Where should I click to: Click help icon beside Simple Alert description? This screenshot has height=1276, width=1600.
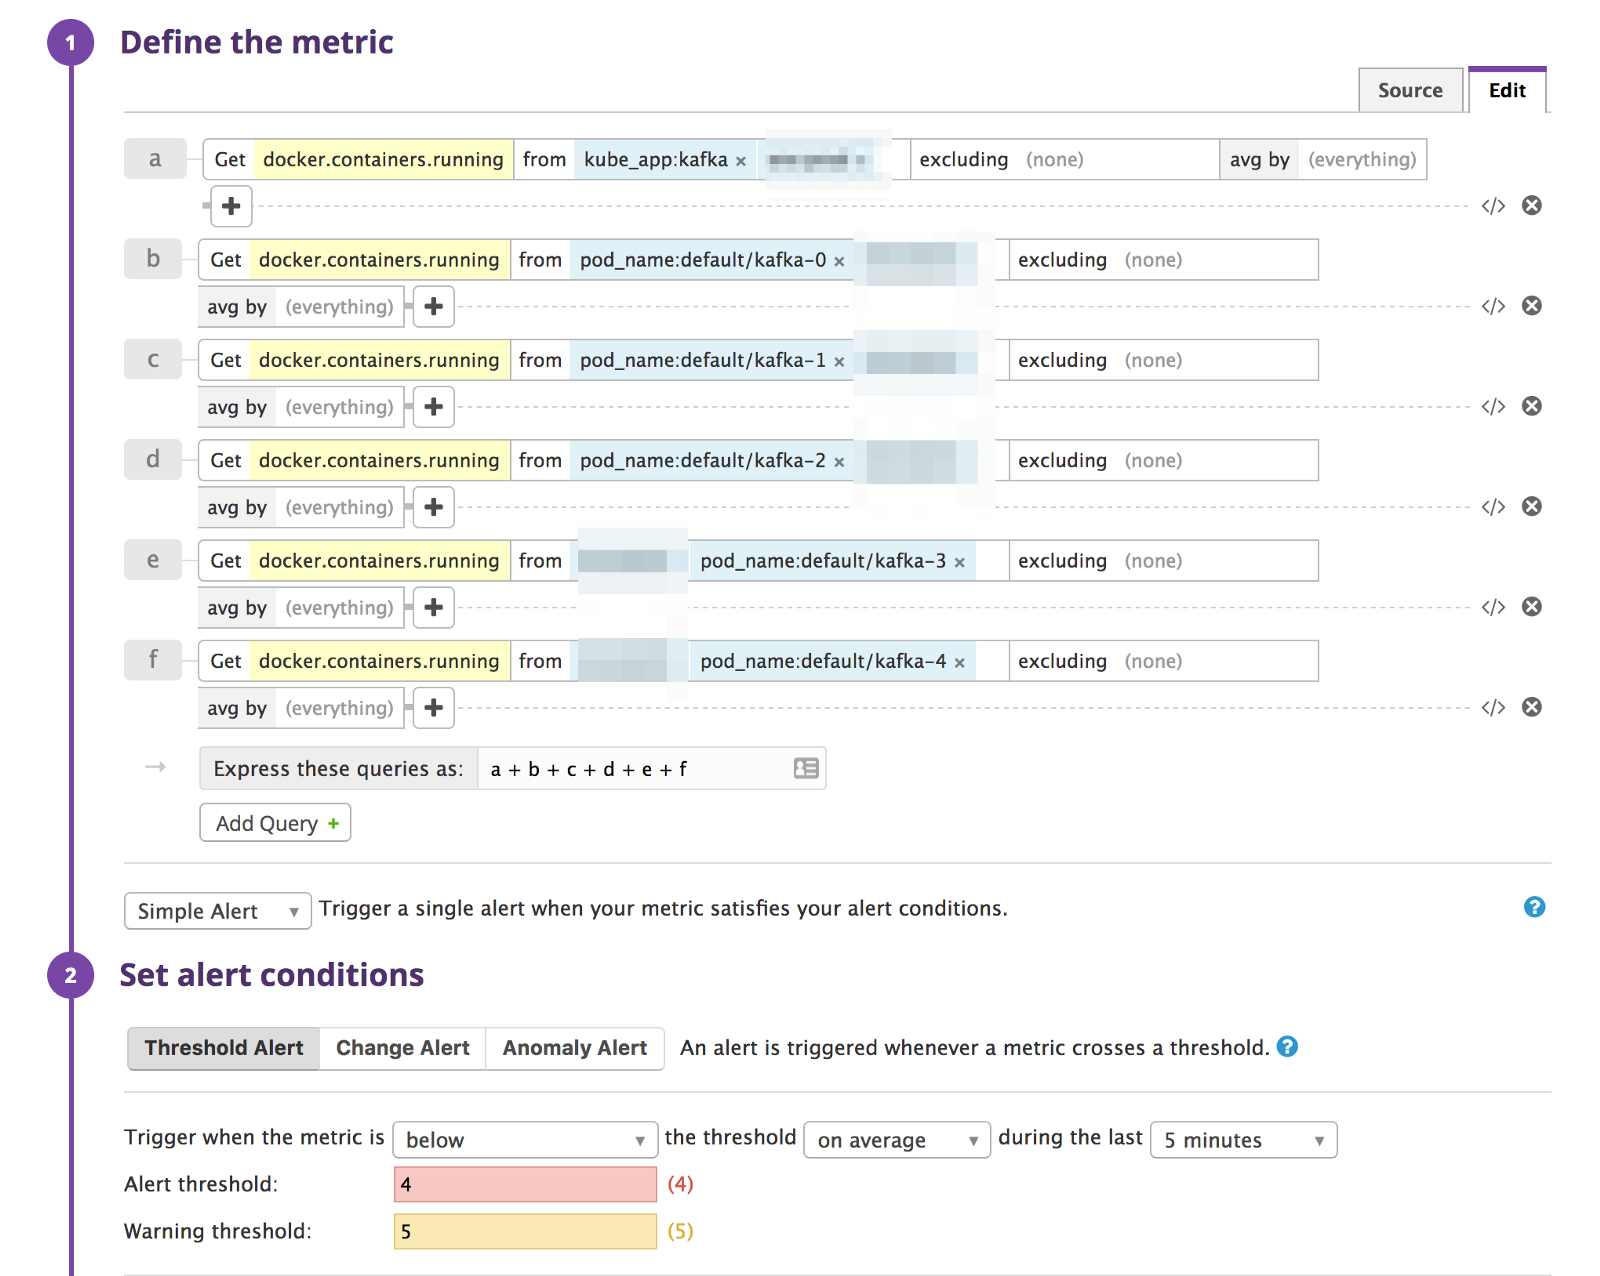tap(1533, 907)
